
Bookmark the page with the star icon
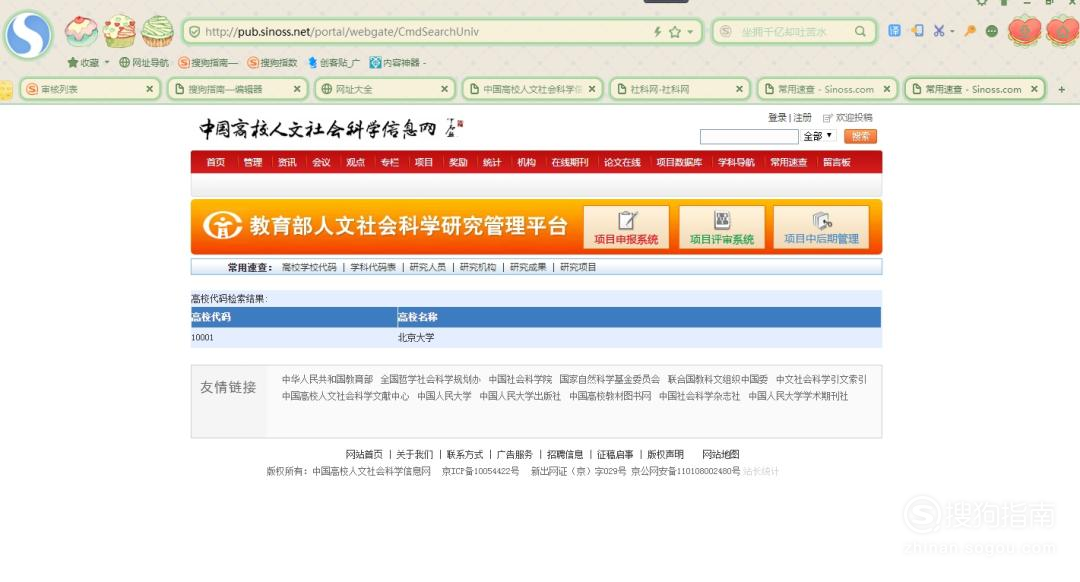pos(675,32)
